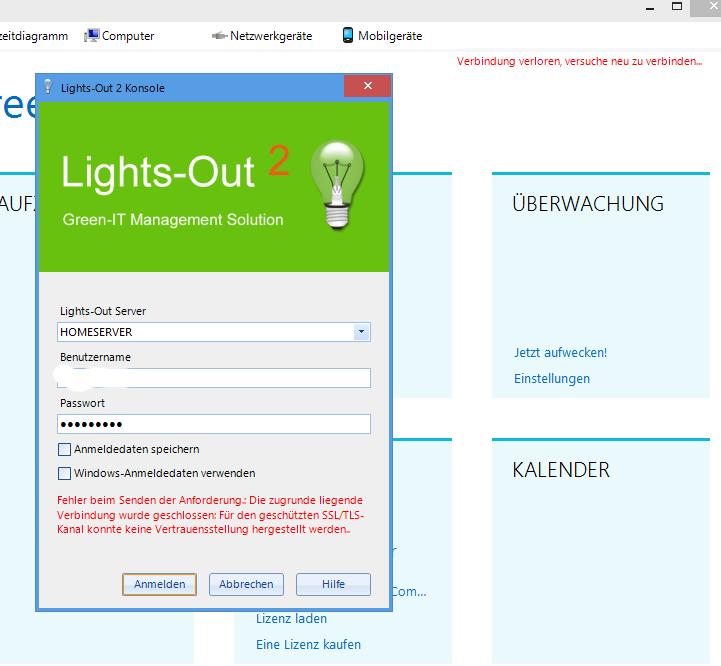The image size is (721, 666).
Task: Click the green light bulb logo in the banner
Action: click(x=338, y=185)
